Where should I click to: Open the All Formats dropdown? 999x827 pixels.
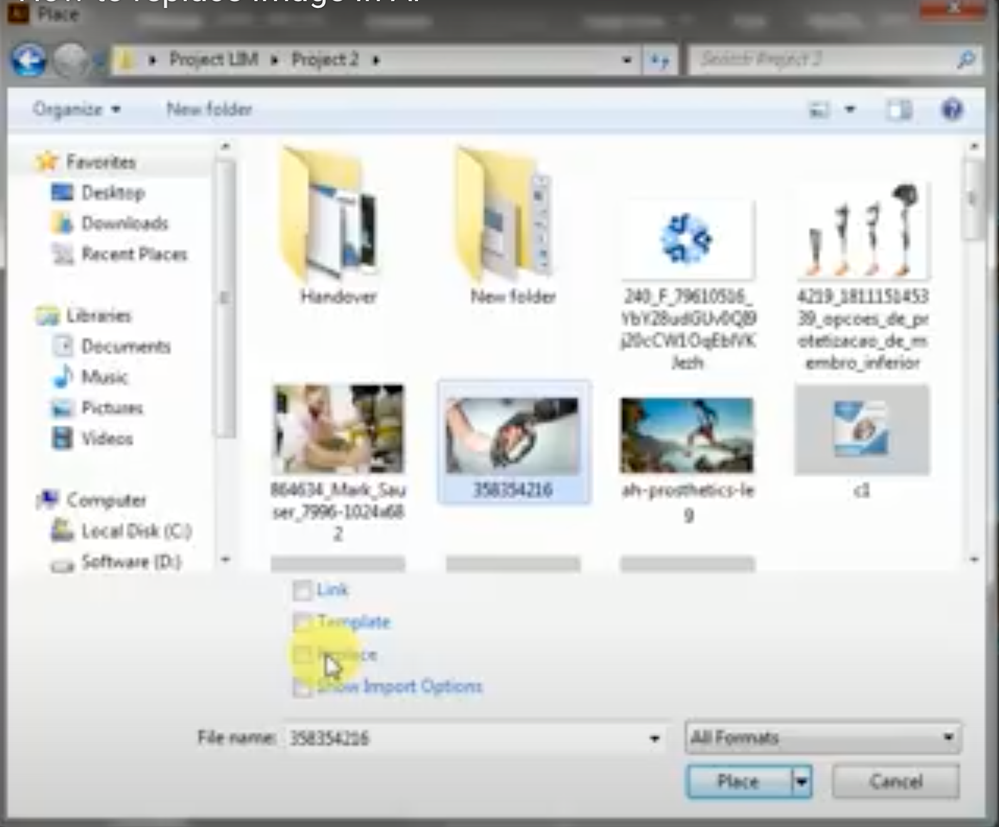(823, 738)
